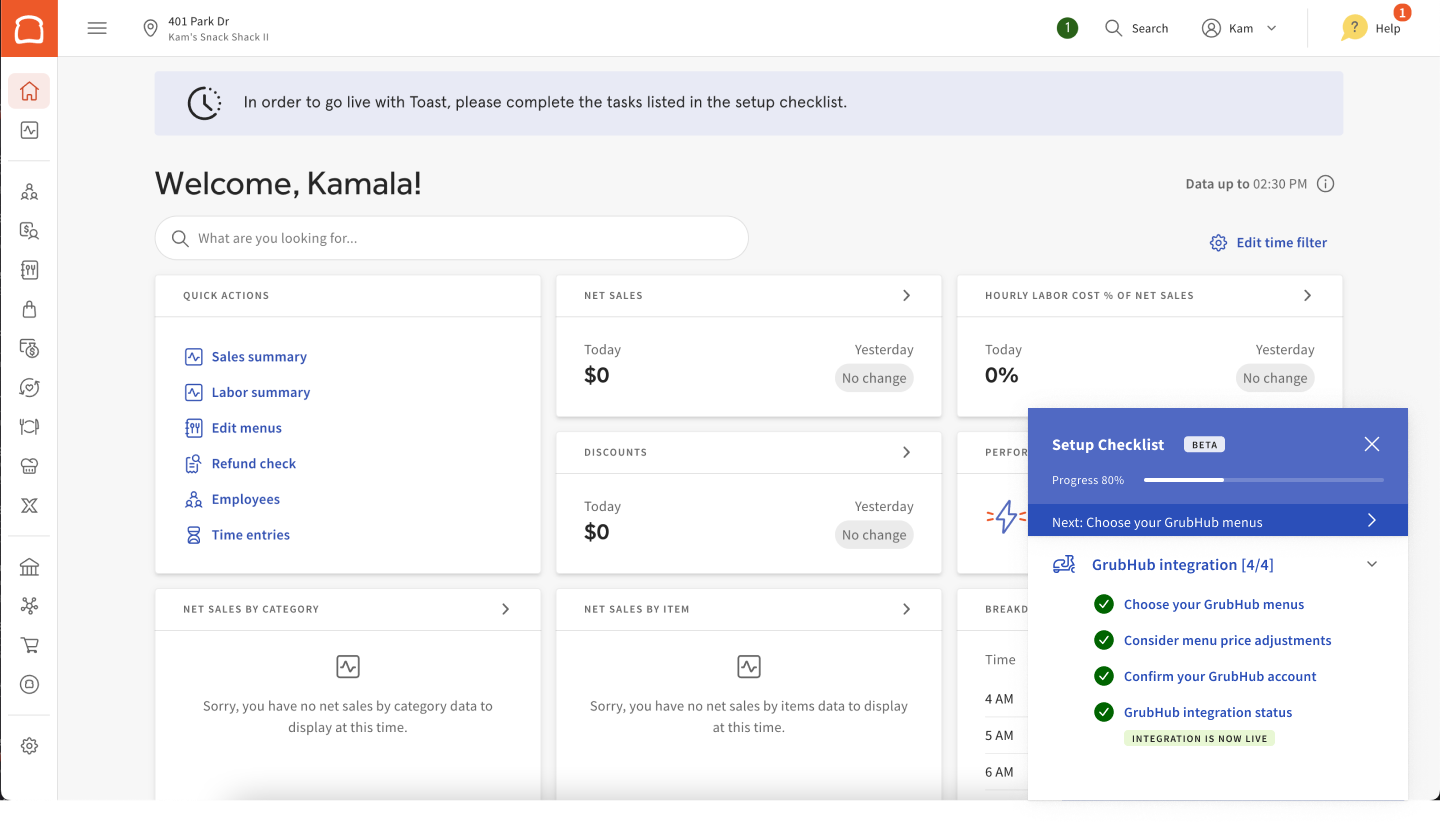Click the green notification badge showing 1
Viewport: 1440px width, 831px height.
[1067, 28]
